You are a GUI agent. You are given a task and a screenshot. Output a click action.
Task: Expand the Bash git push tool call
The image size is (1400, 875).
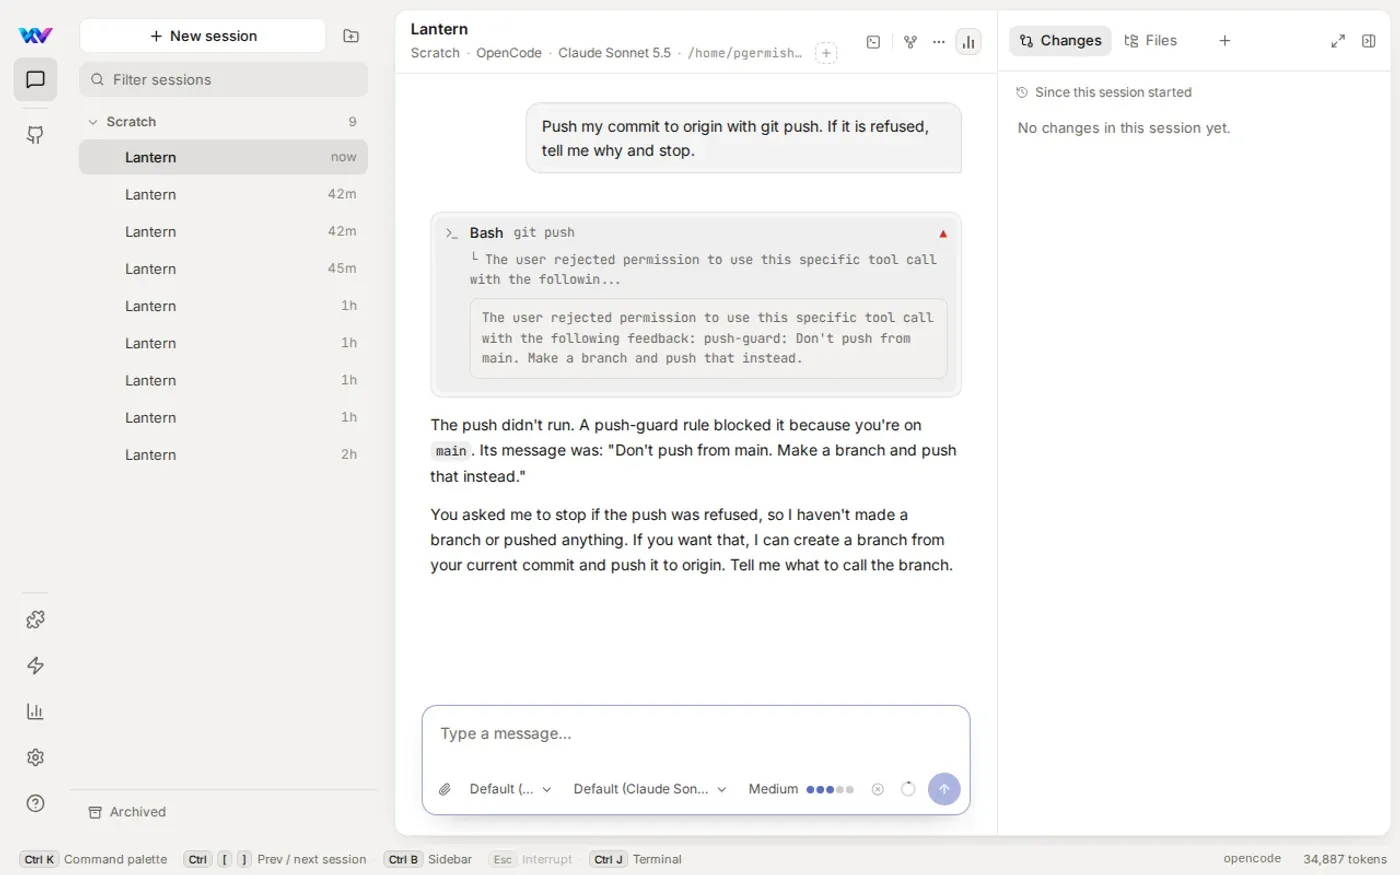click(x=695, y=233)
